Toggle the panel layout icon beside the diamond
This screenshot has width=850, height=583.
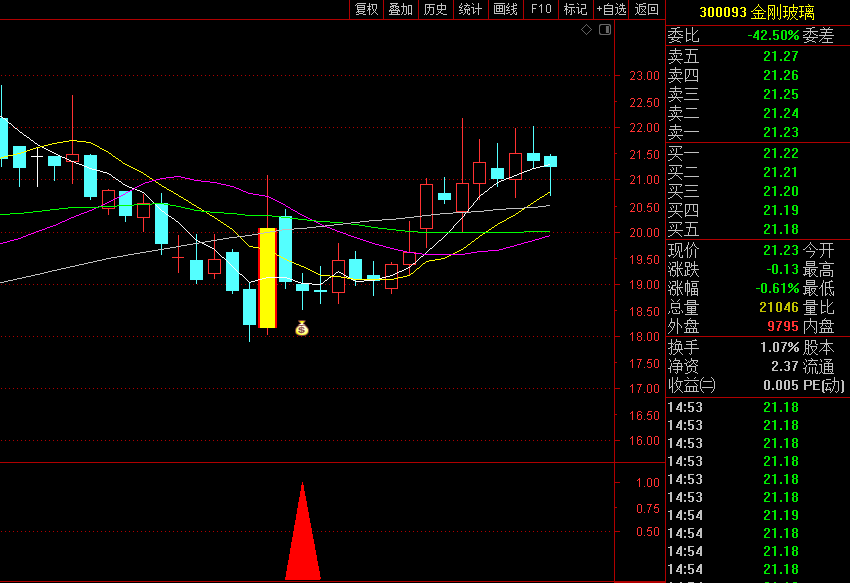605,30
